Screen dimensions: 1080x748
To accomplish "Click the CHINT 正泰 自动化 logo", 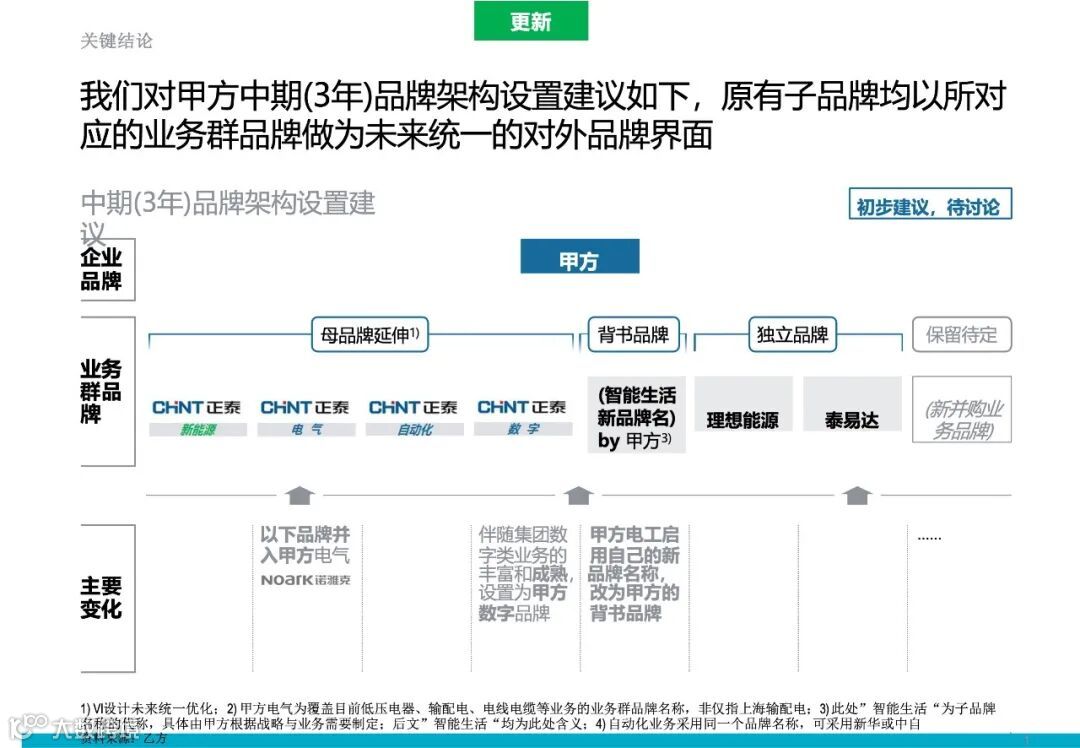I will (414, 417).
